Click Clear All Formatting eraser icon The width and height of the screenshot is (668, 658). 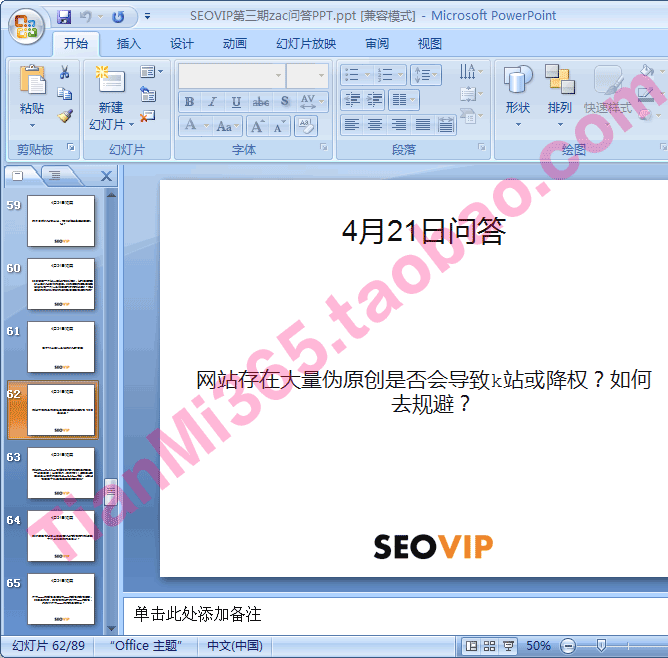click(306, 126)
